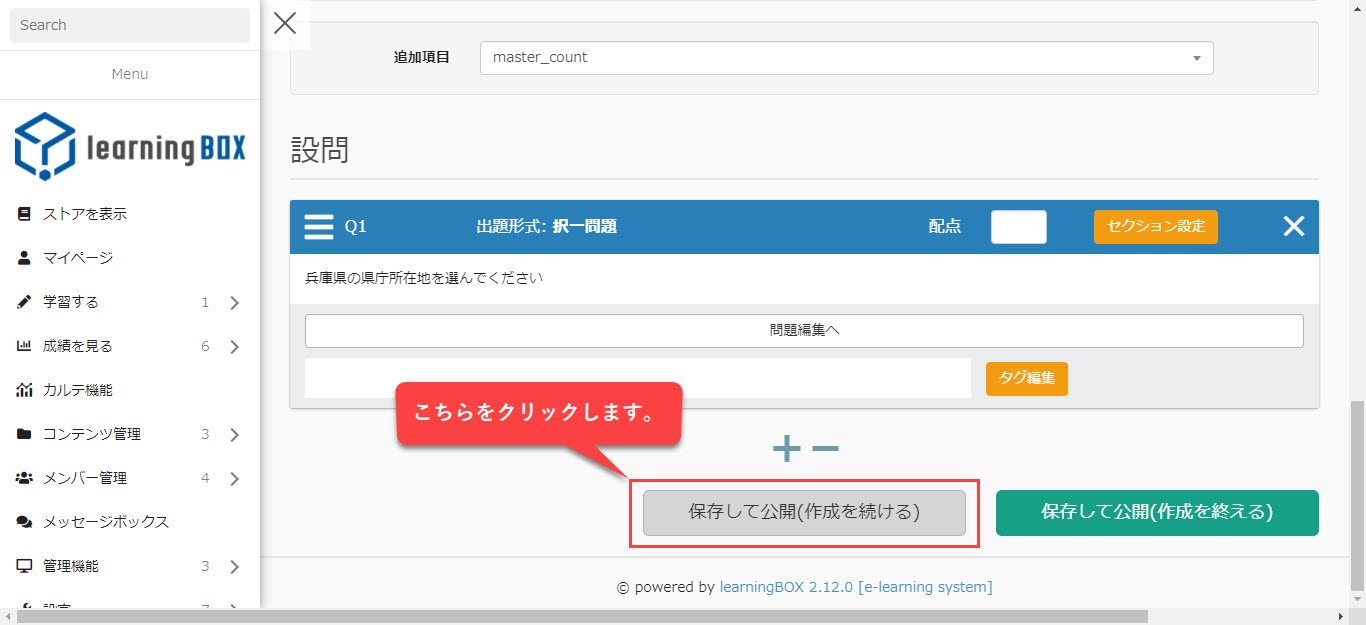The width and height of the screenshot is (1366, 625).
Task: Click the 配点 score input field
Action: (1018, 227)
